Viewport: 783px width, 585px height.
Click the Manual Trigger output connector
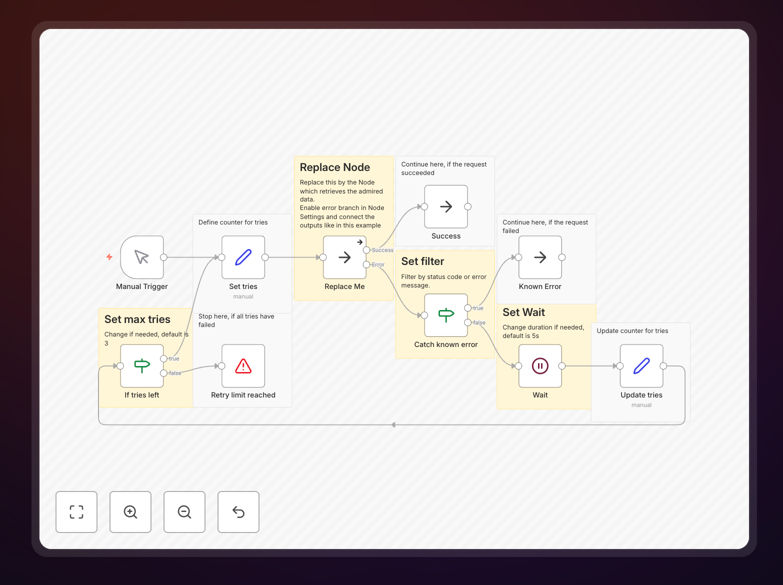[x=164, y=257]
